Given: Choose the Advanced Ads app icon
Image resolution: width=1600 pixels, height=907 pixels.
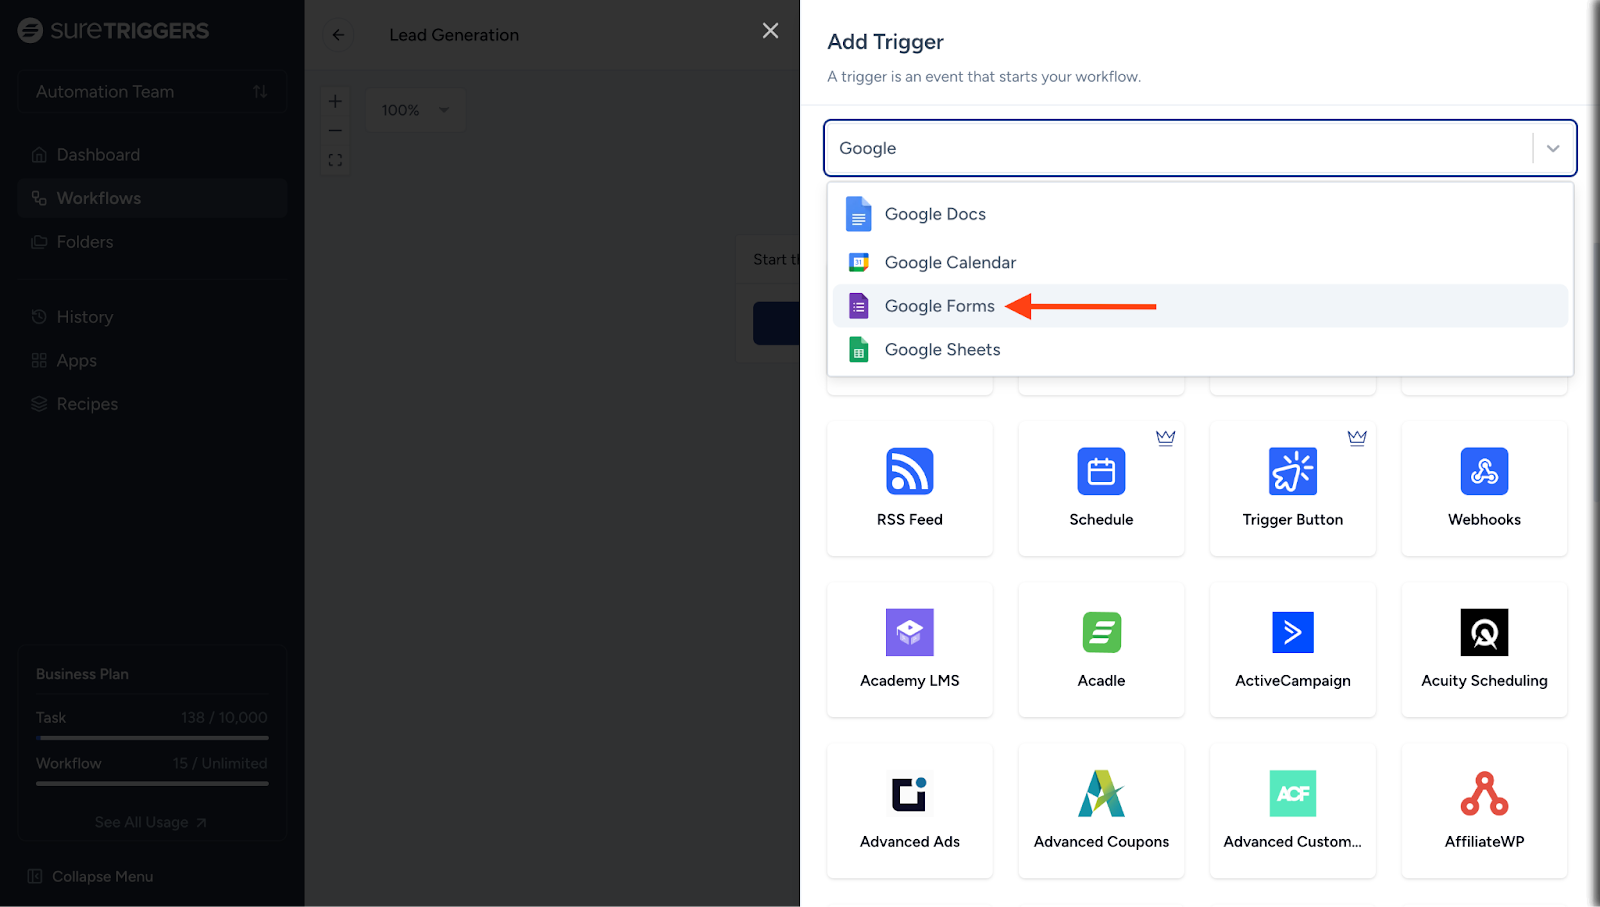Looking at the screenshot, I should pyautogui.click(x=909, y=793).
